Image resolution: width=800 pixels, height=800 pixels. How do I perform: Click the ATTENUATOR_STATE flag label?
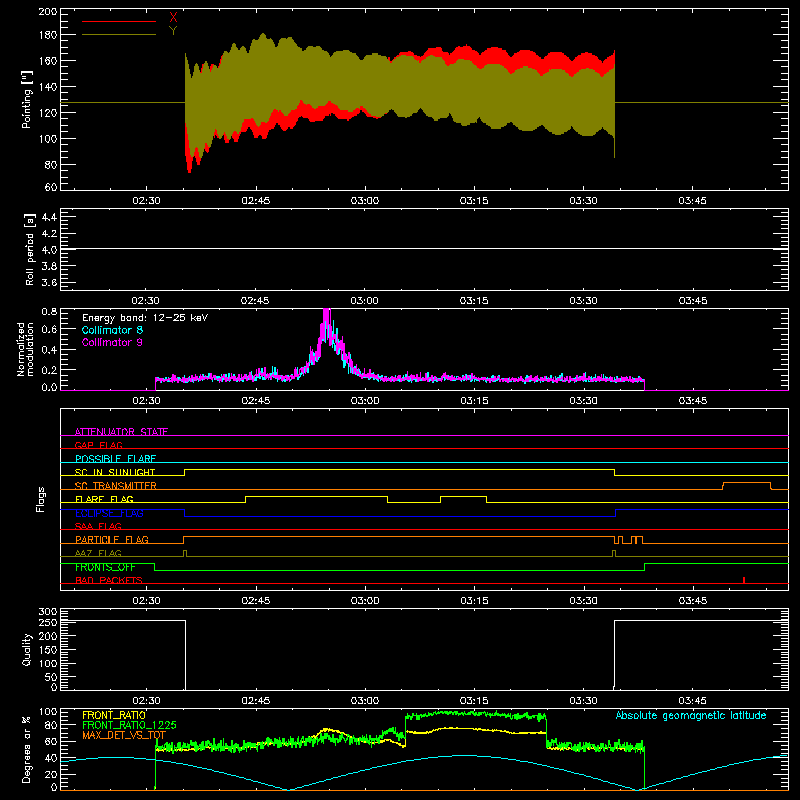(121, 432)
